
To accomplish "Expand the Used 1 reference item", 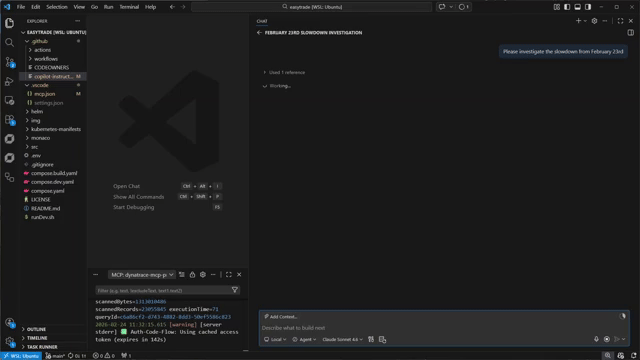I will [284, 72].
